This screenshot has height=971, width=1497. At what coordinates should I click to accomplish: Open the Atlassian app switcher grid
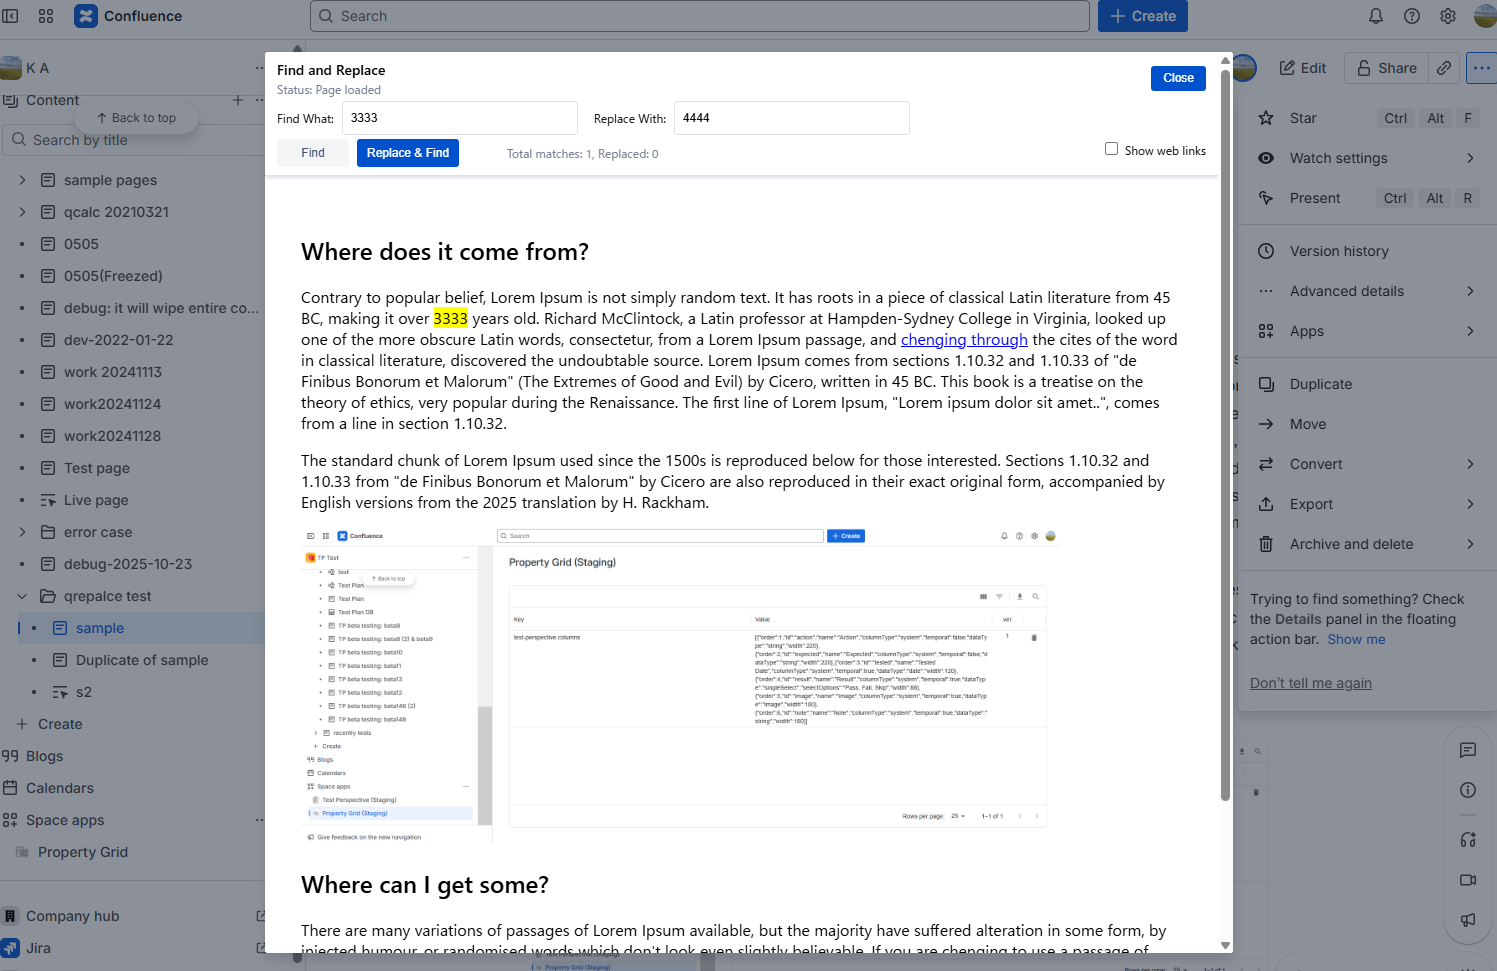coord(45,15)
